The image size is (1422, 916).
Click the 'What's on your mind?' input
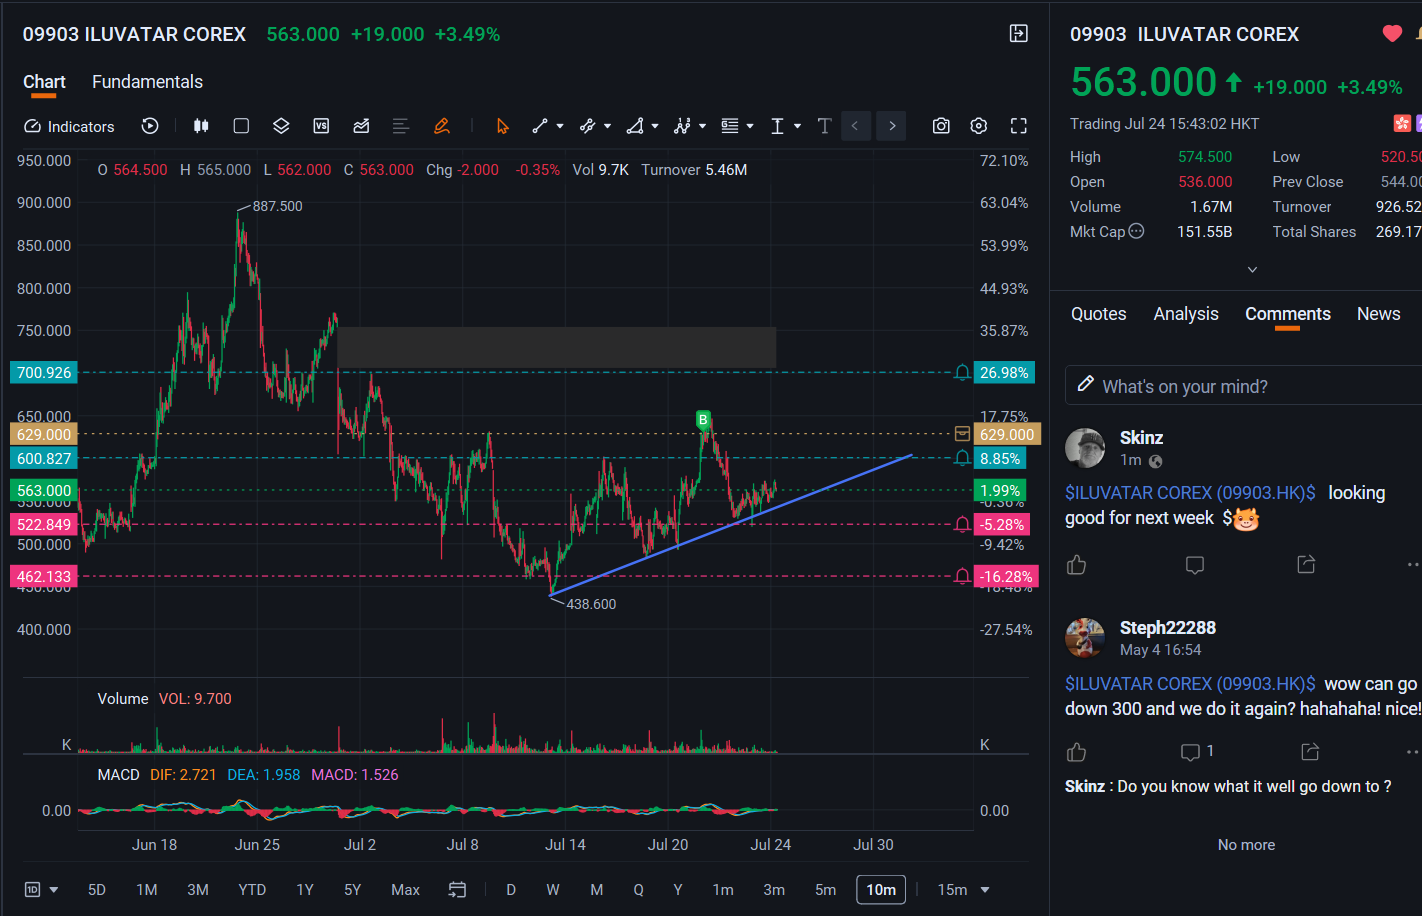coord(1243,386)
